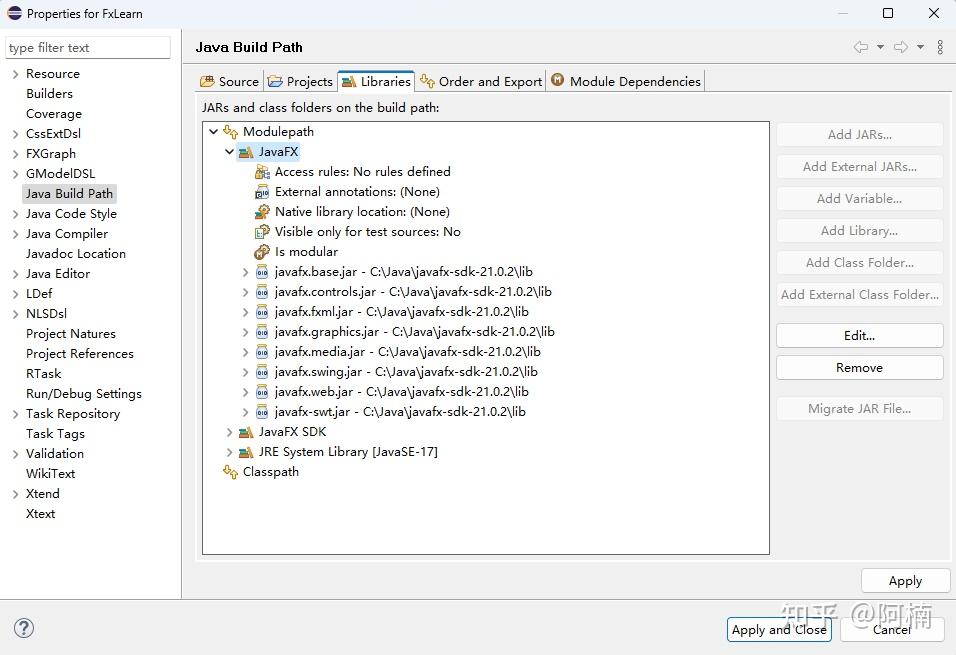Switch to the Module Dependencies tab
Image resolution: width=956 pixels, height=655 pixels.
(626, 81)
